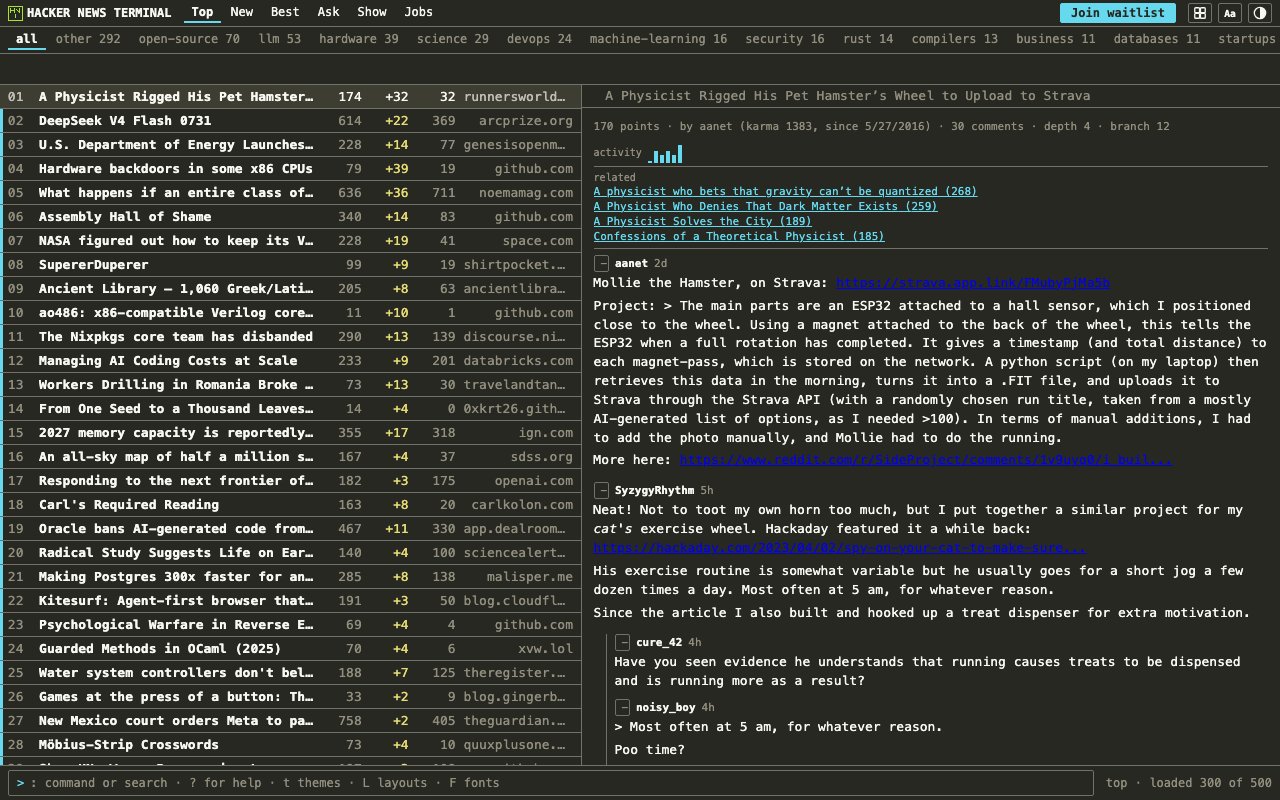Click the activity sparkline chart
1280x800 pixels.
click(x=665, y=154)
